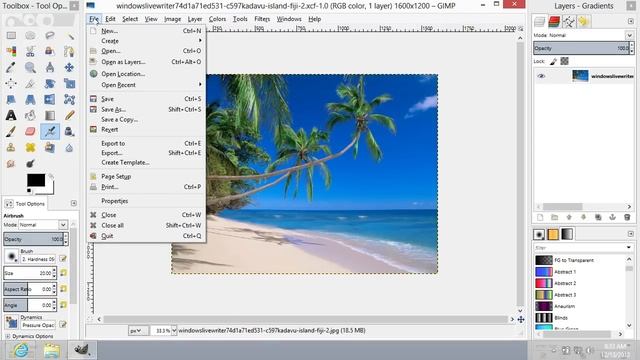Select the Bucket Fill tool
Image resolution: width=640 pixels, height=360 pixels.
[30, 116]
